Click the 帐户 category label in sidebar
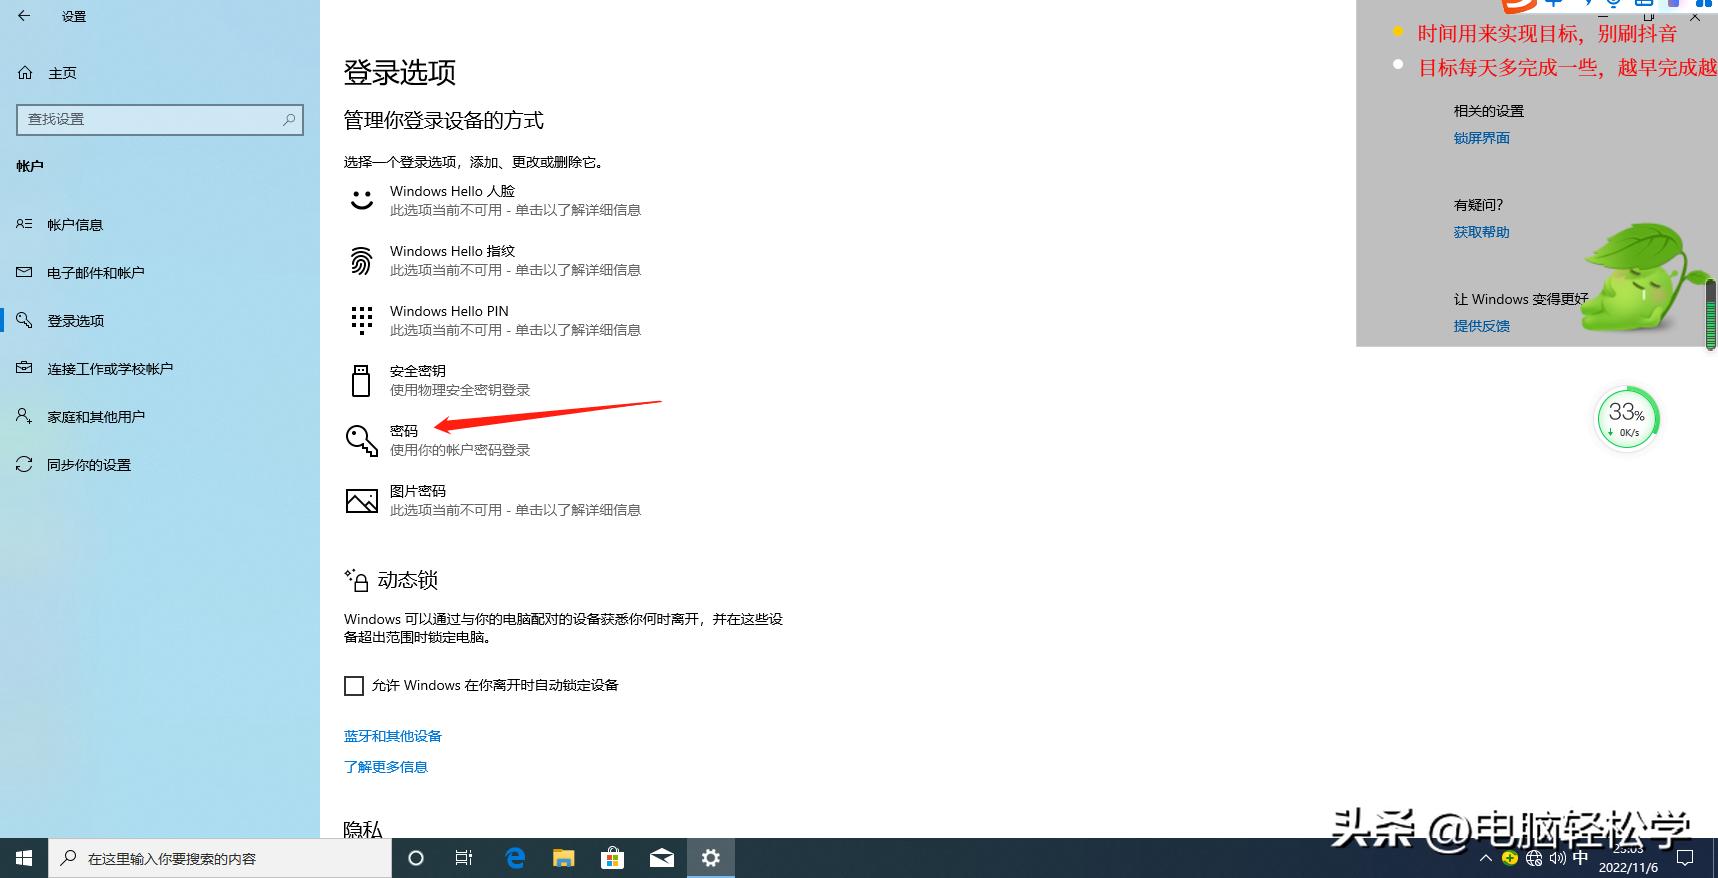 (x=30, y=166)
